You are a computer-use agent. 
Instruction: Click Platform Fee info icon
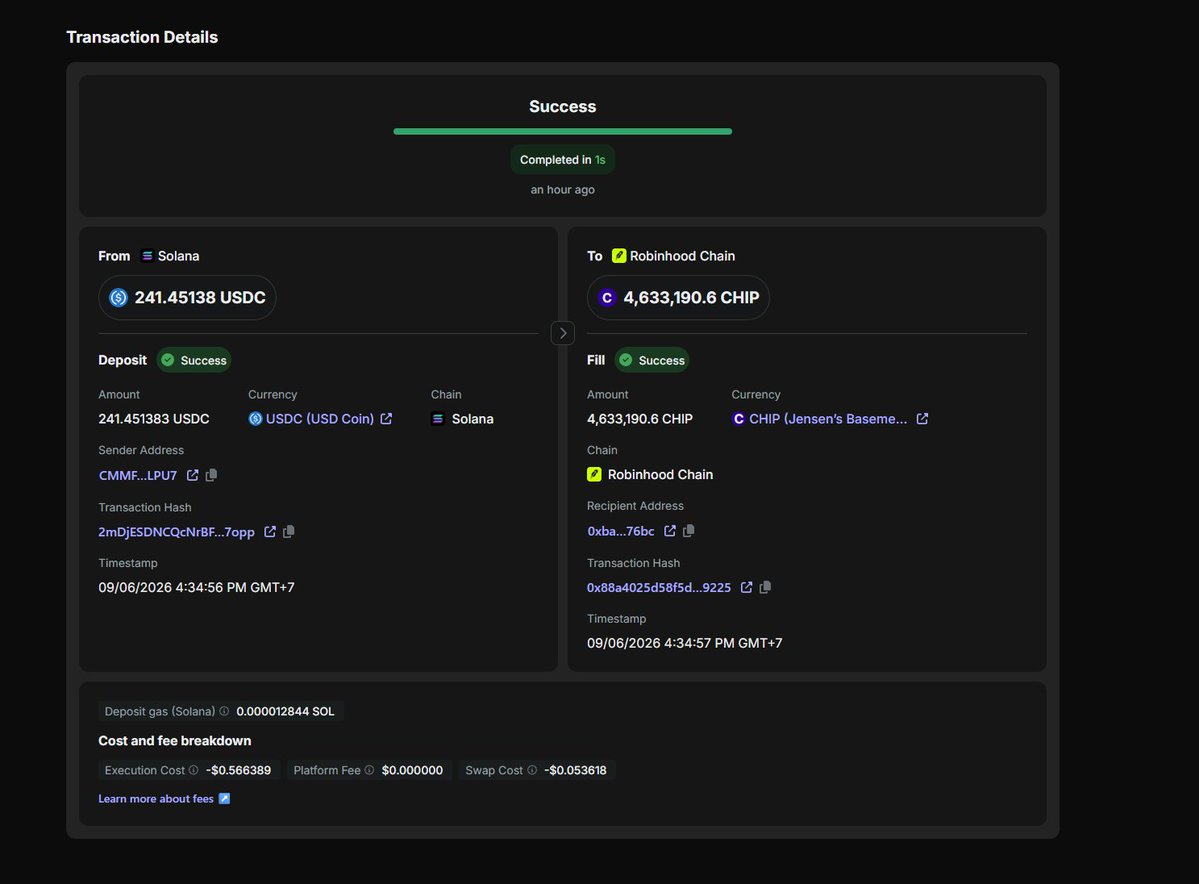pos(369,770)
